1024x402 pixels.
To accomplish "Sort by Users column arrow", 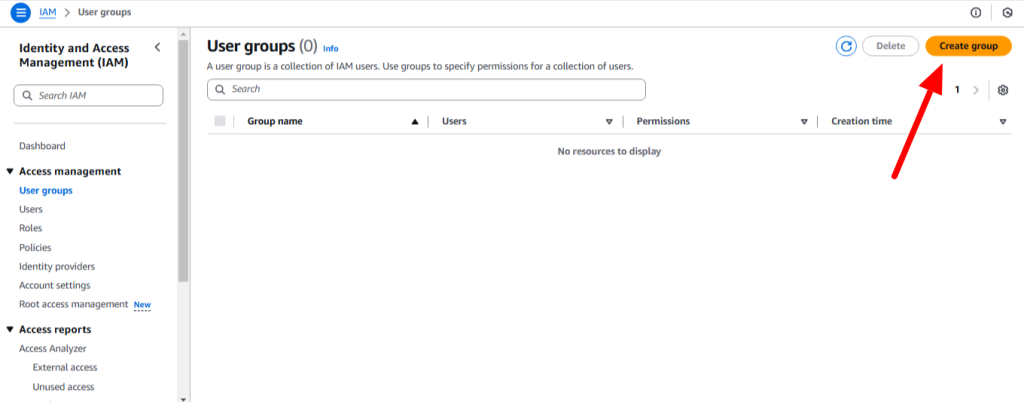I will coord(609,121).
